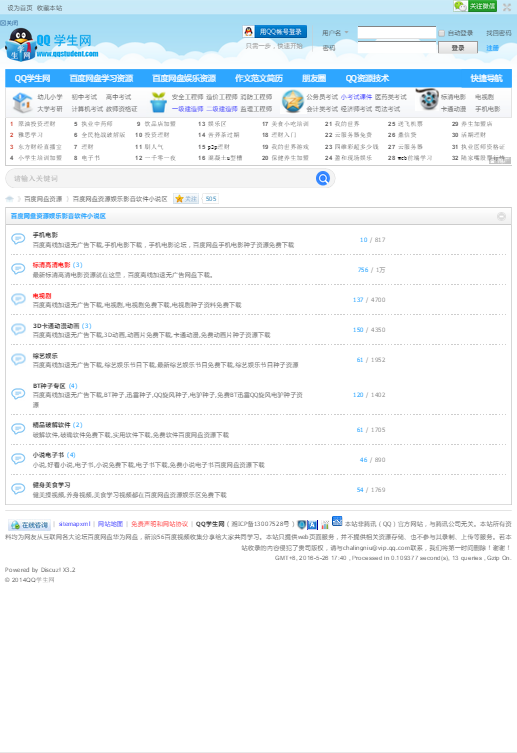Open the 标清高清电影 forum link
The width and height of the screenshot is (517, 753).
coord(51,265)
